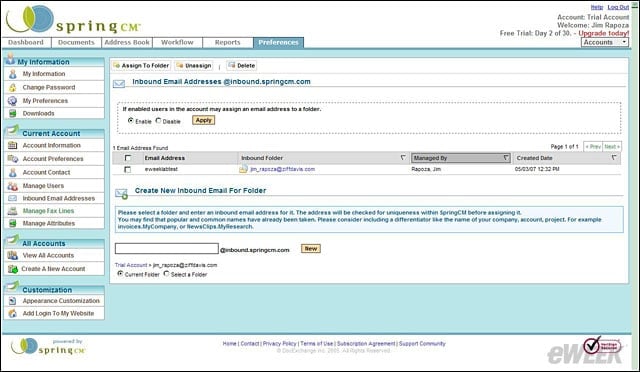Select the Disable radio button
640x372 pixels.
point(158,120)
